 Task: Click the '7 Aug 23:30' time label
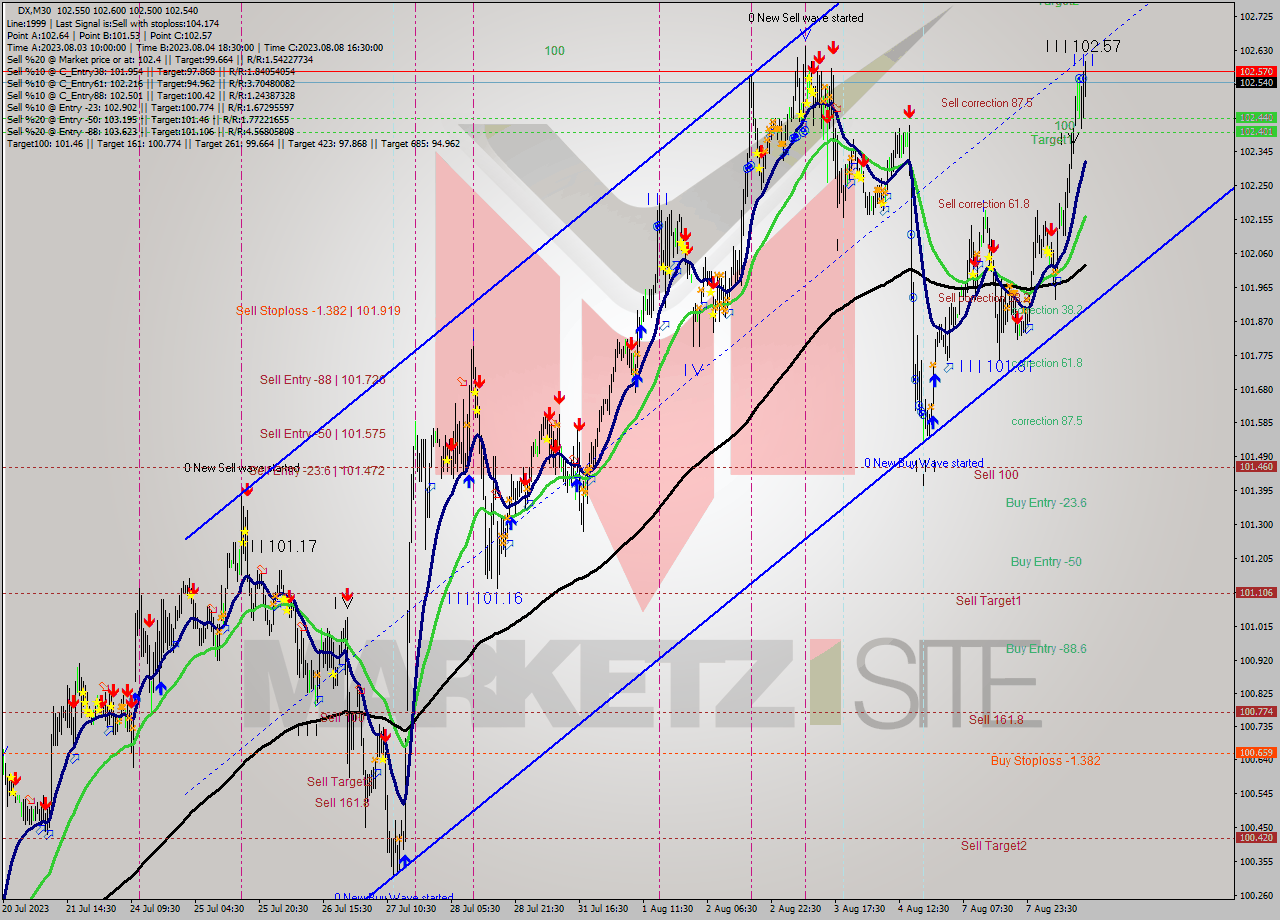click(x=1052, y=909)
